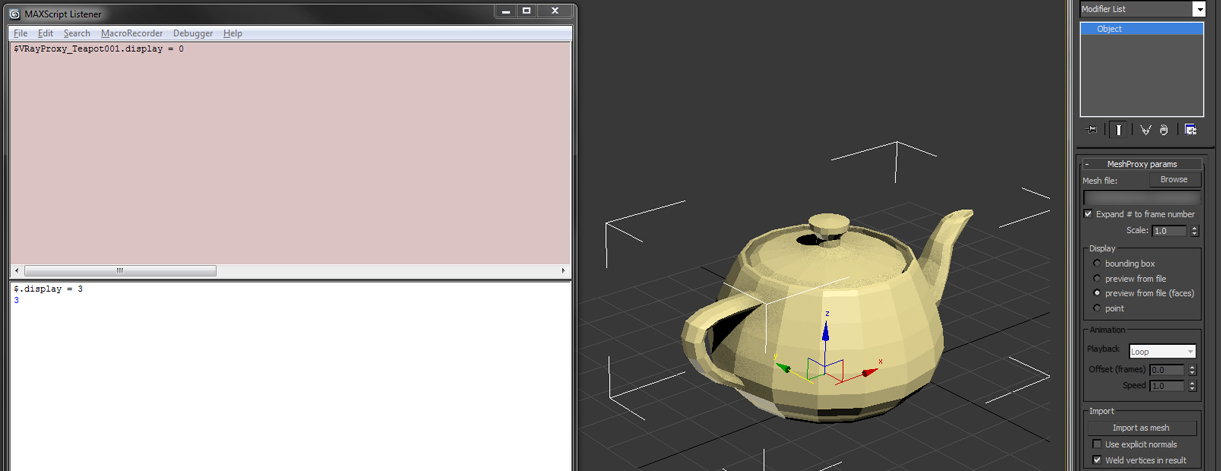The image size is (1221, 471).
Task: Open the Debugger menu
Action: (193, 33)
